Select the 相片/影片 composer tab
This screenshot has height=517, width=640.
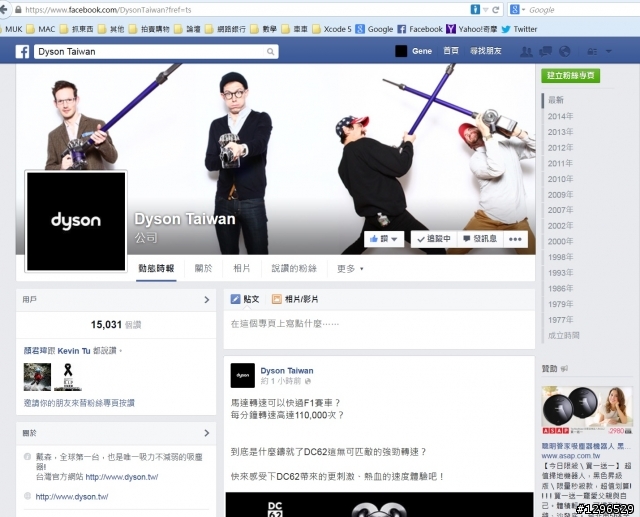295,299
